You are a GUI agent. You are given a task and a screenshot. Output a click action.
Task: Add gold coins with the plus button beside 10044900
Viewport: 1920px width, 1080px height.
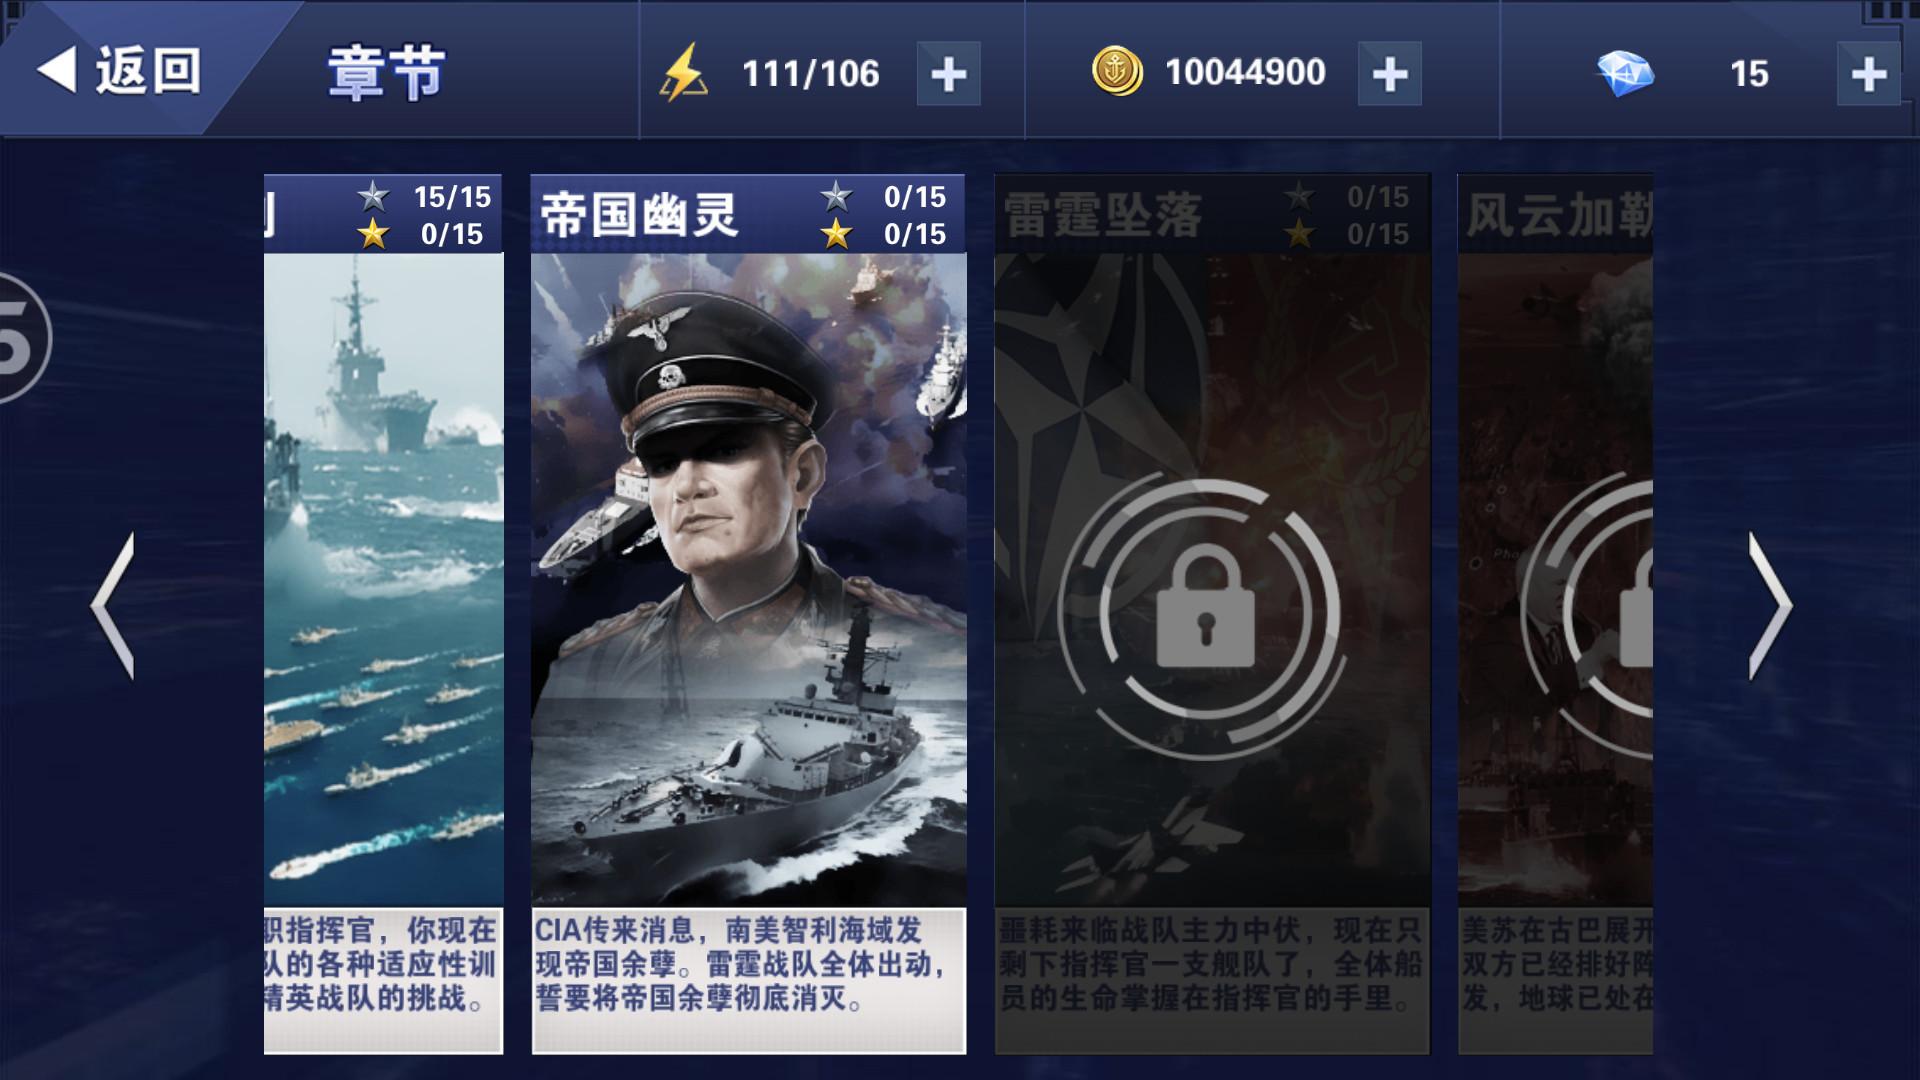[1389, 74]
